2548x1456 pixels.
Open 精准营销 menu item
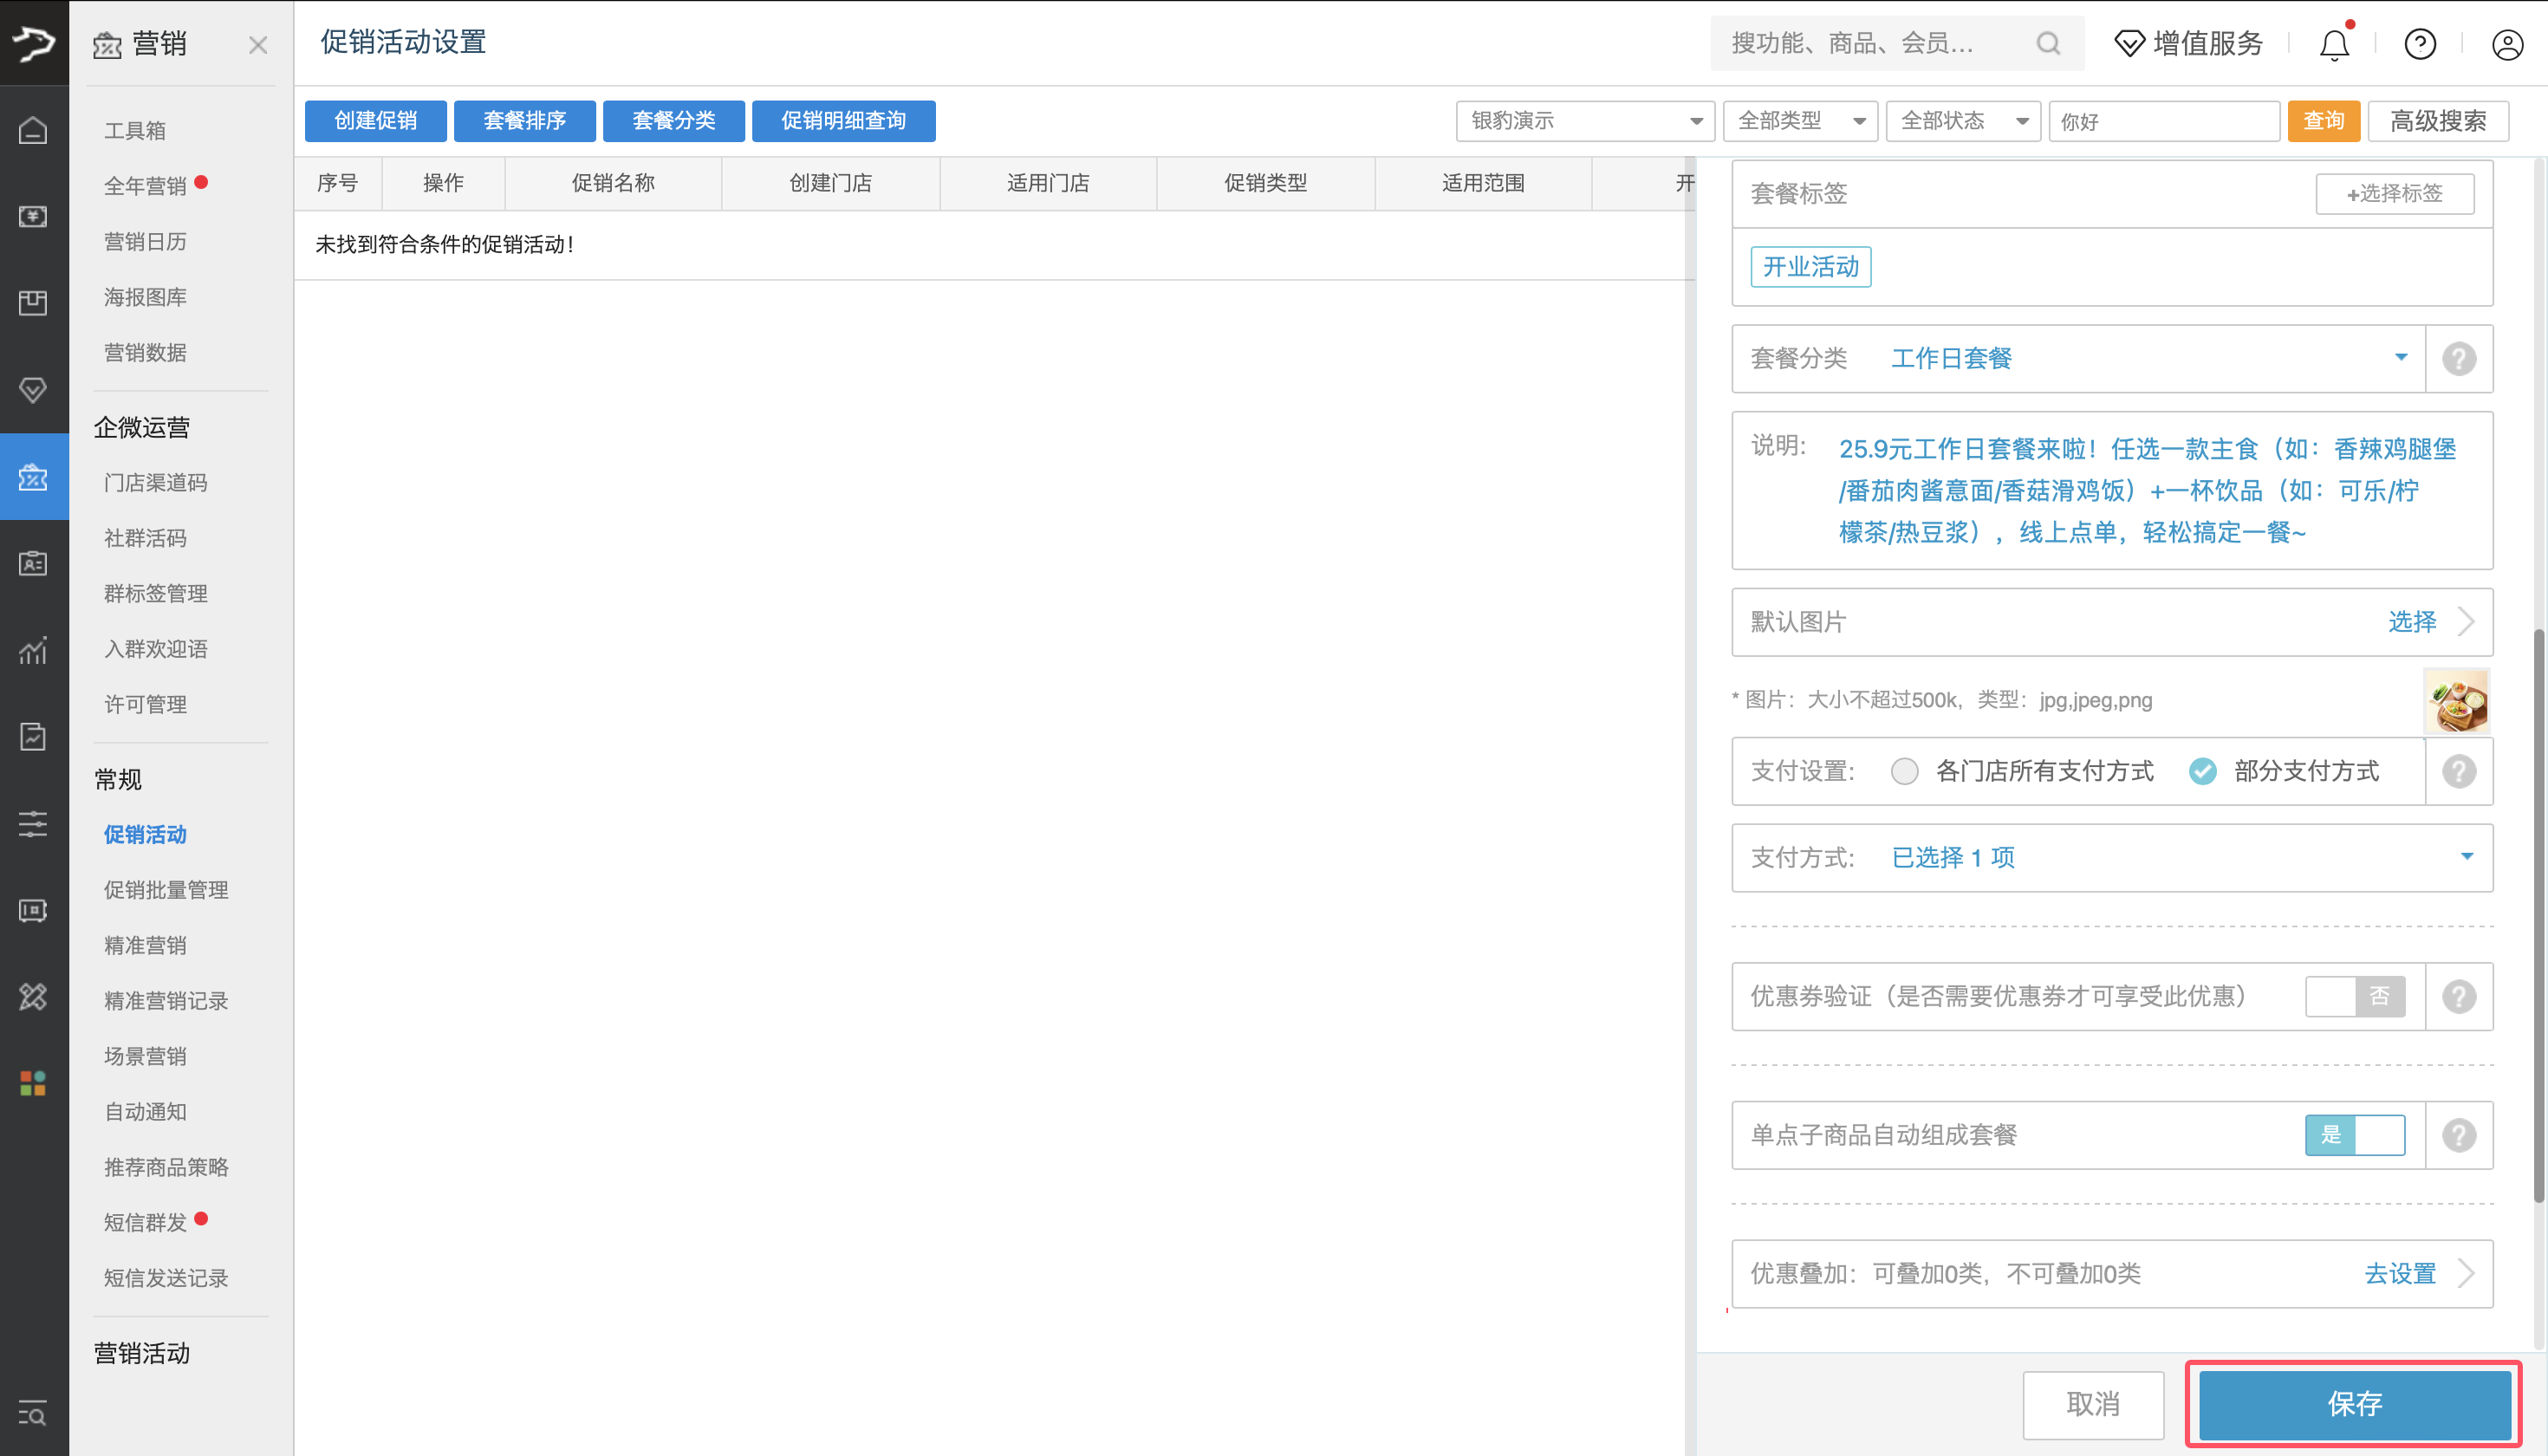[x=146, y=946]
